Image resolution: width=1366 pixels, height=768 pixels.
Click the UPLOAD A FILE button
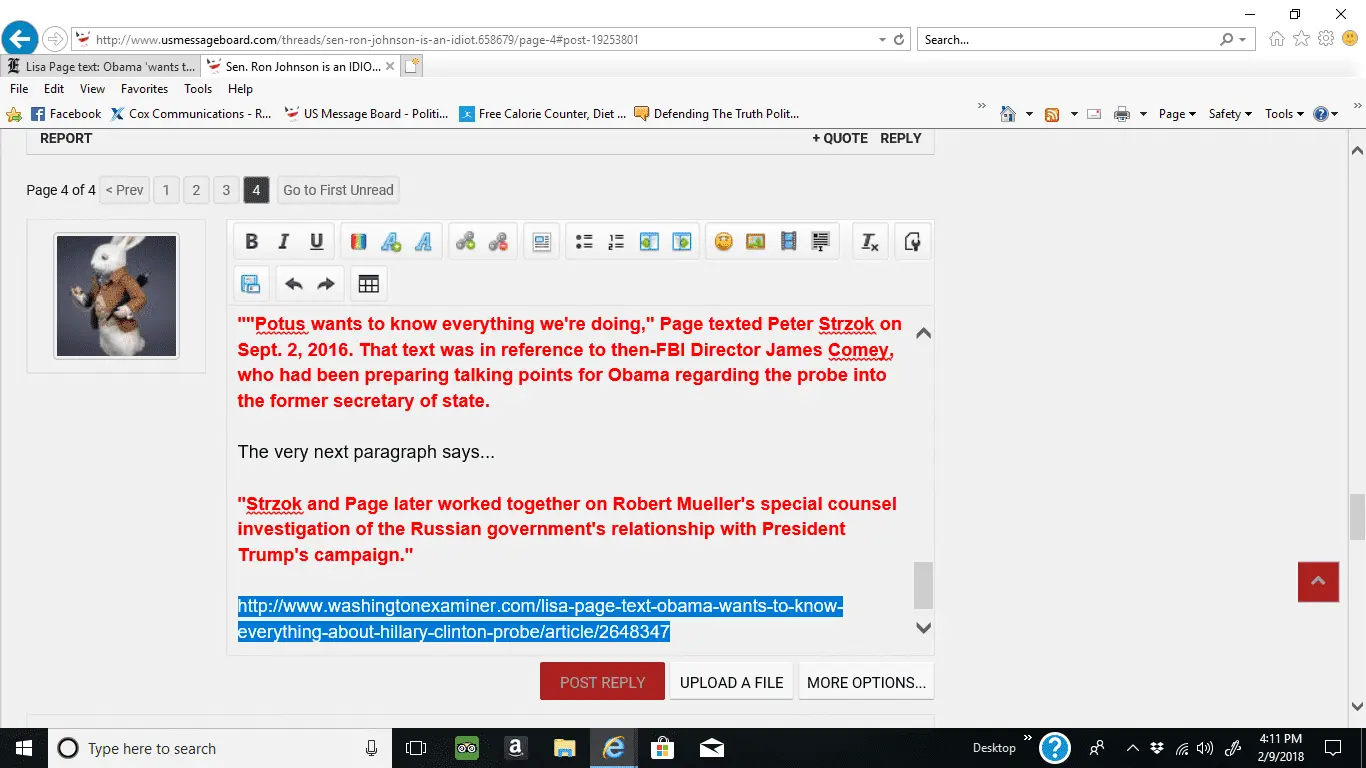click(x=731, y=682)
